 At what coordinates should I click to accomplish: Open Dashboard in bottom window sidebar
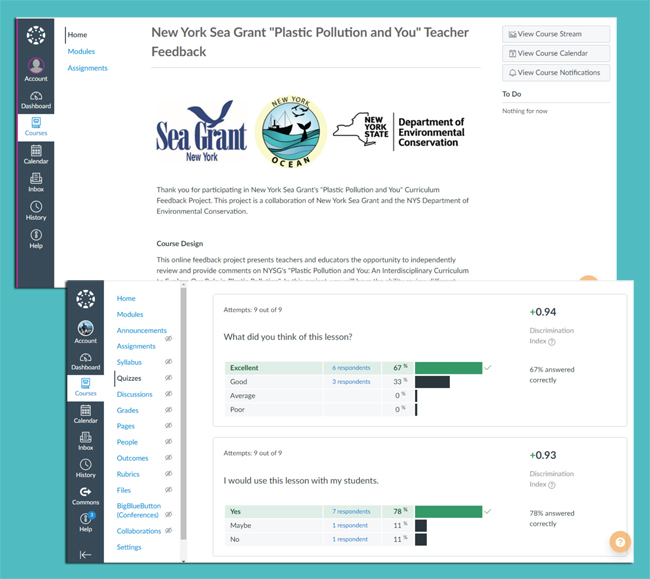pyautogui.click(x=85, y=362)
